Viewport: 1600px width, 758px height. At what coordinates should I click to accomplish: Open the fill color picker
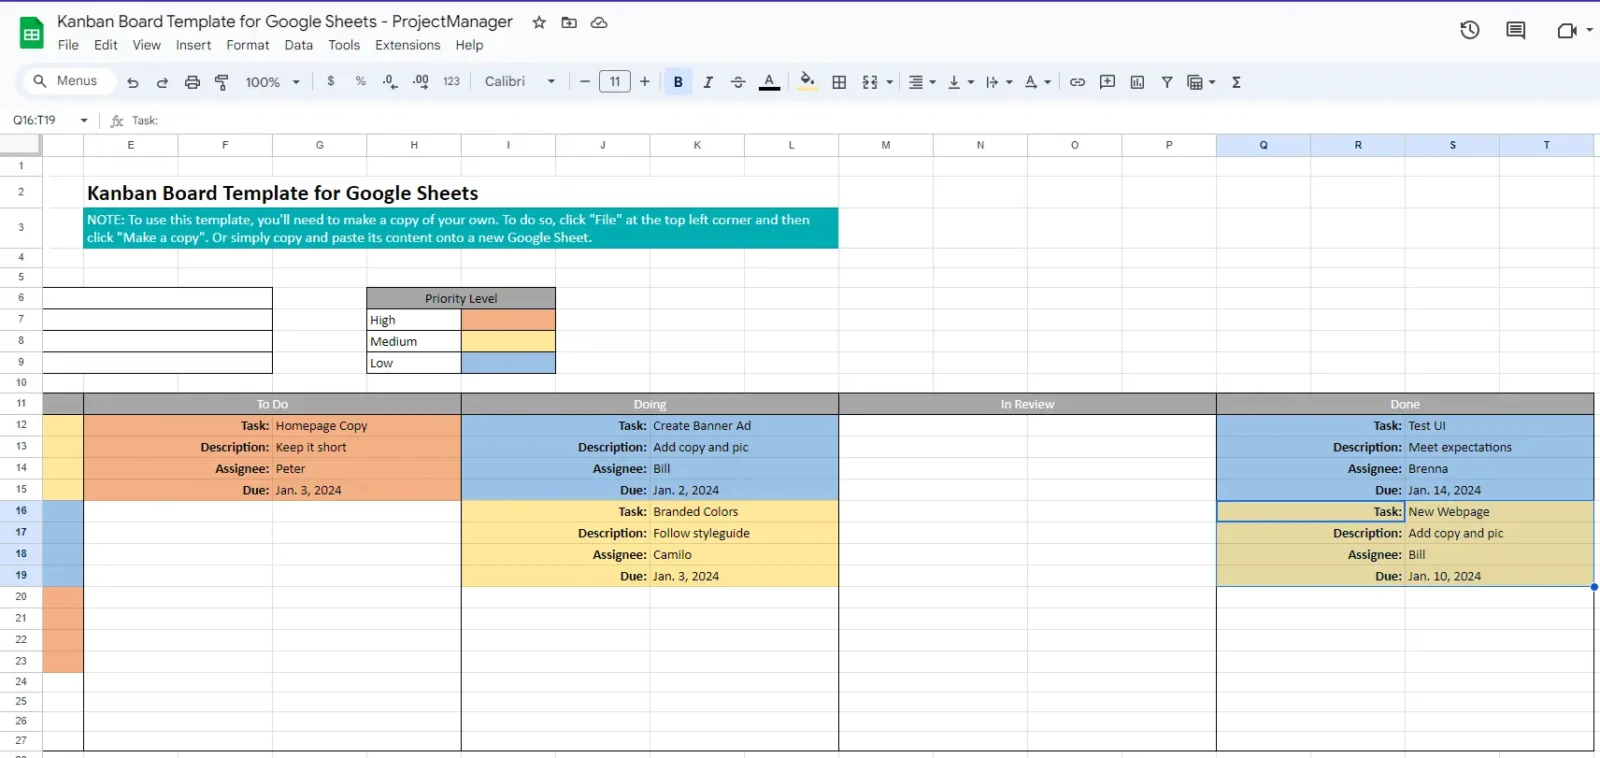pyautogui.click(x=808, y=82)
